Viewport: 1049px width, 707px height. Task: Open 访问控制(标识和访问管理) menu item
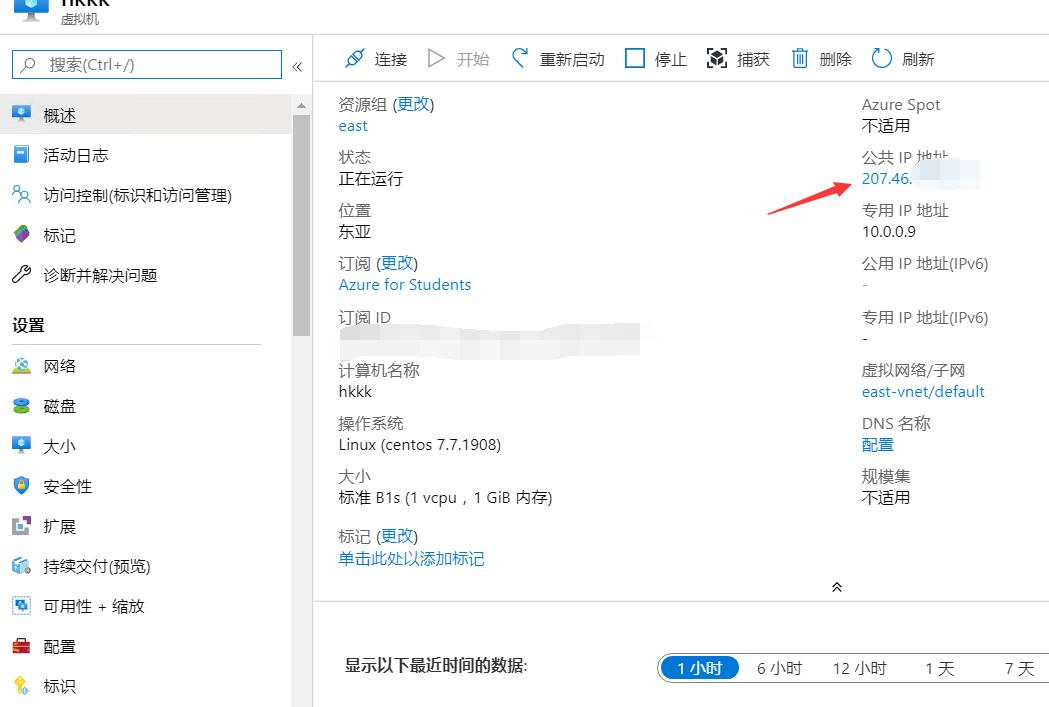(x=146, y=195)
